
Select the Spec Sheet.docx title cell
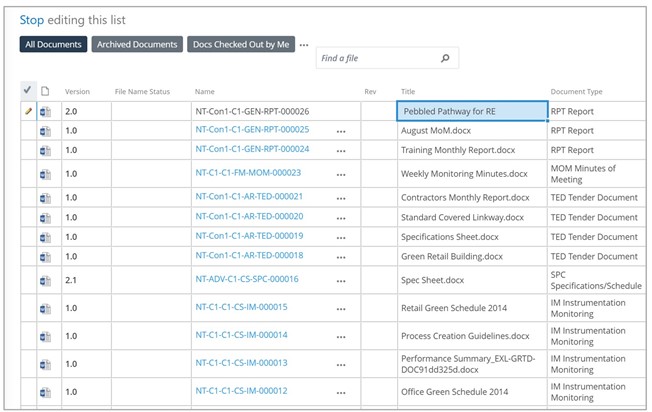pyautogui.click(x=472, y=280)
